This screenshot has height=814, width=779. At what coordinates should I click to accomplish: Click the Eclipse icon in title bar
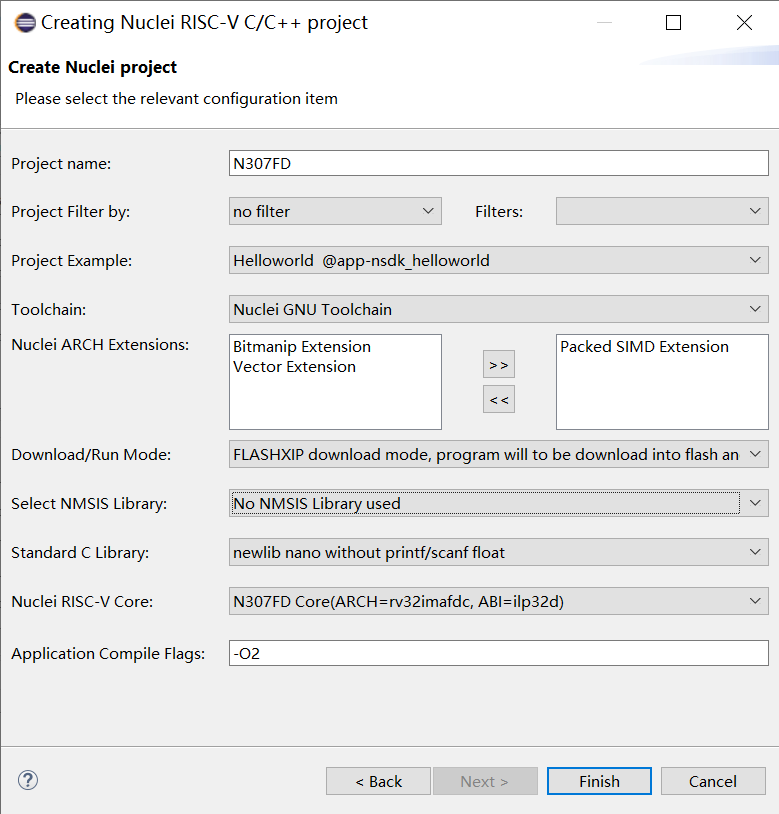[x=25, y=23]
